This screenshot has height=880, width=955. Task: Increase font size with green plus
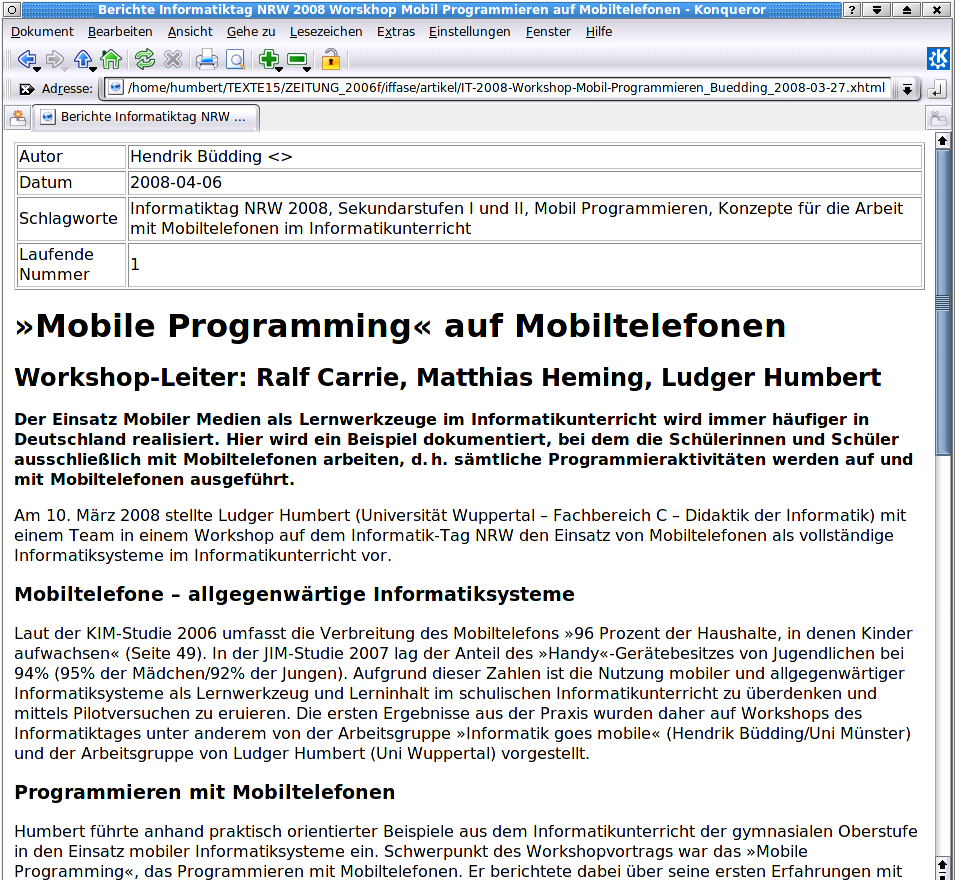pos(269,60)
